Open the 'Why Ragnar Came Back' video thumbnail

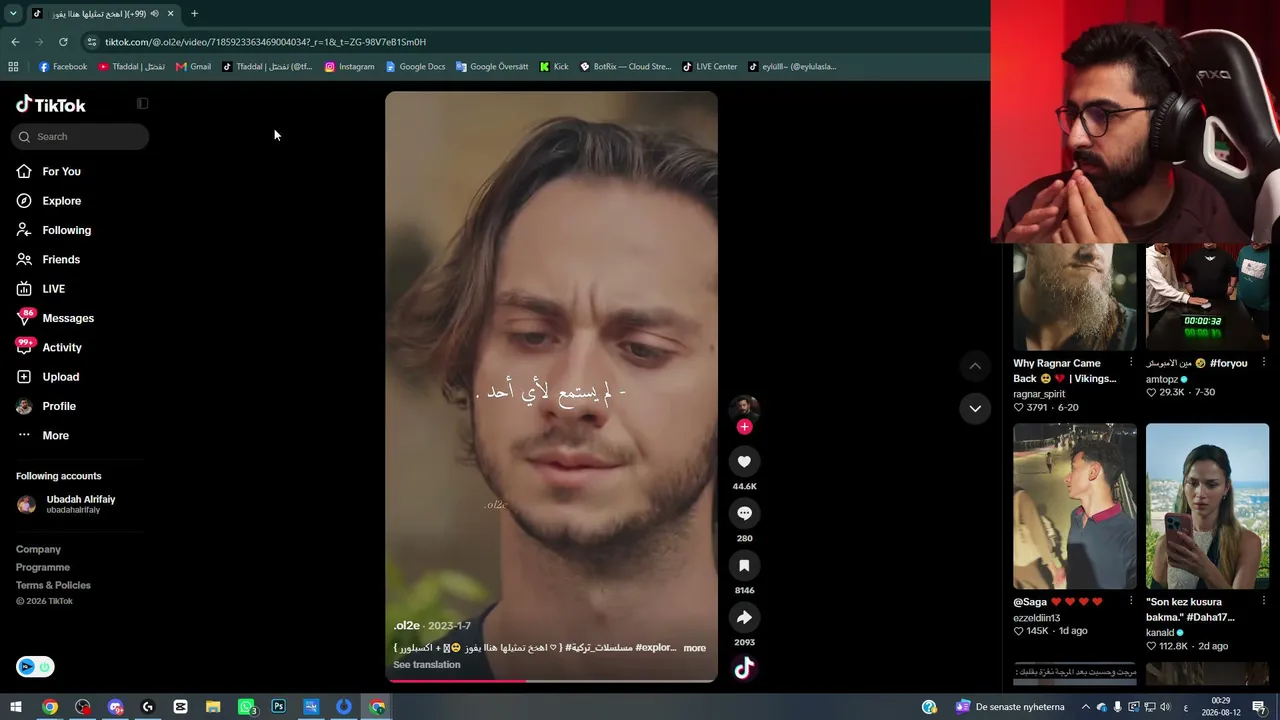(1075, 297)
